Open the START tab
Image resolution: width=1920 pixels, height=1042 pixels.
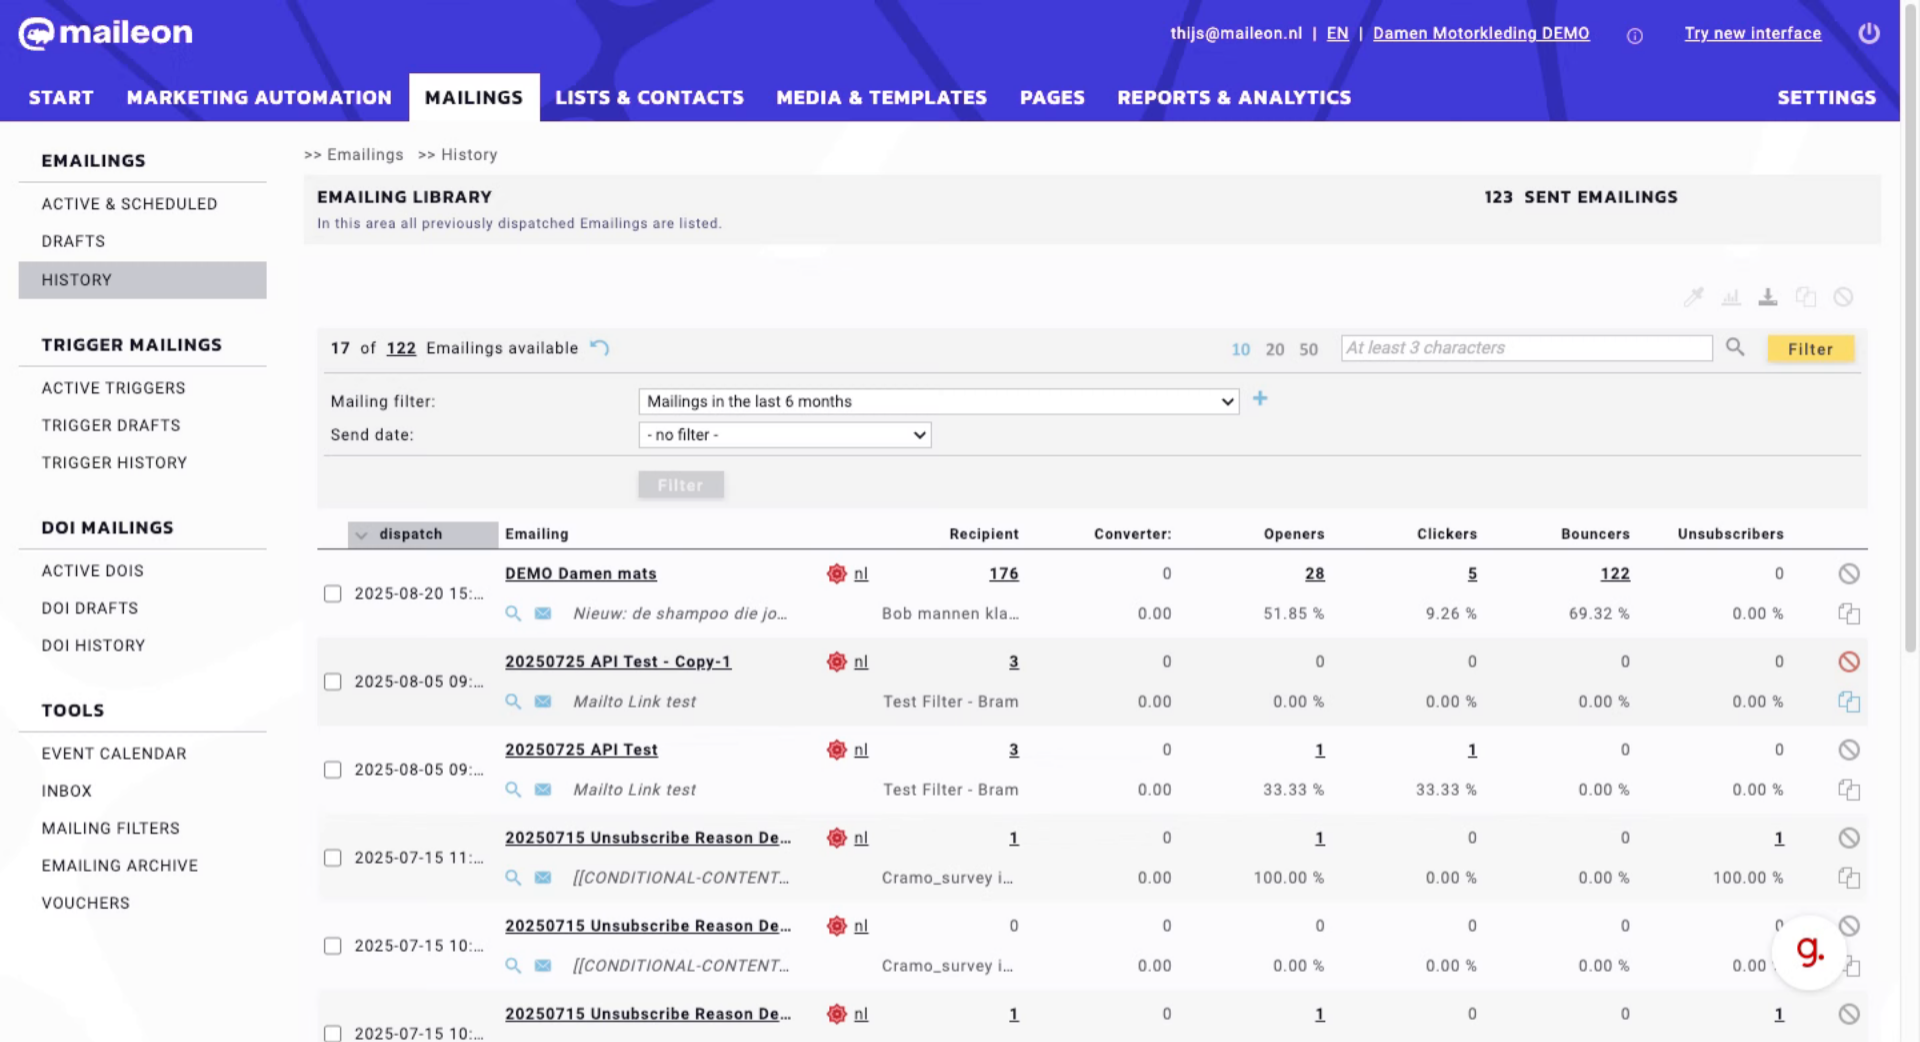[x=61, y=97]
